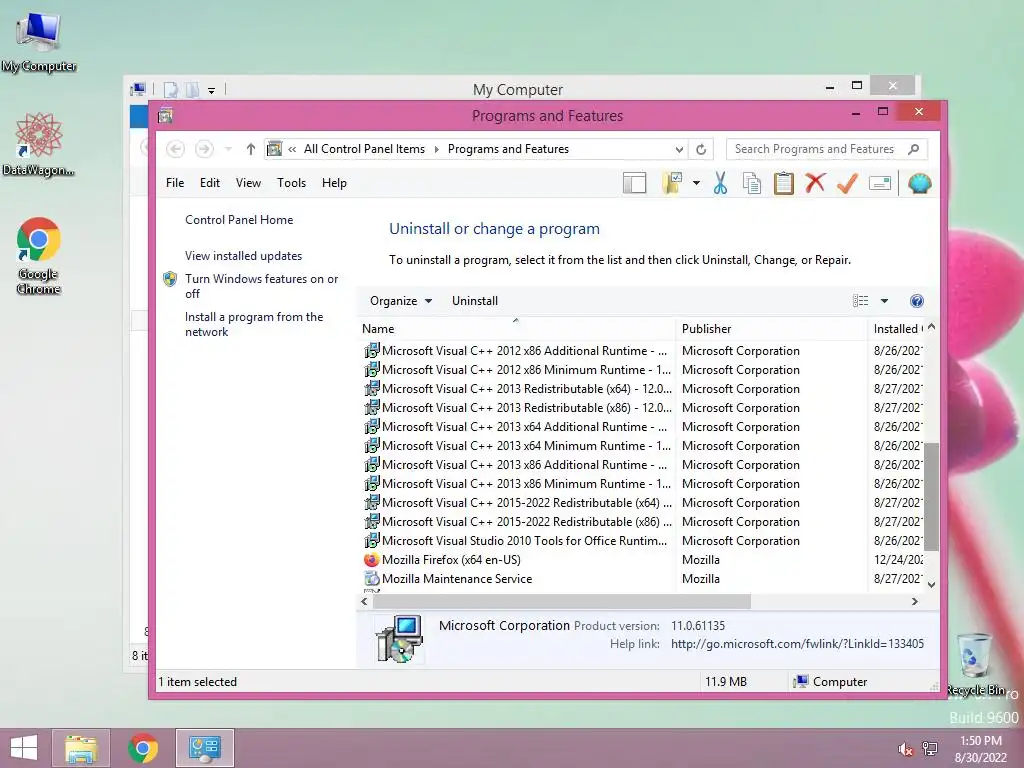Click the globe shell icon in toolbar
This screenshot has height=768, width=1024.
920,184
